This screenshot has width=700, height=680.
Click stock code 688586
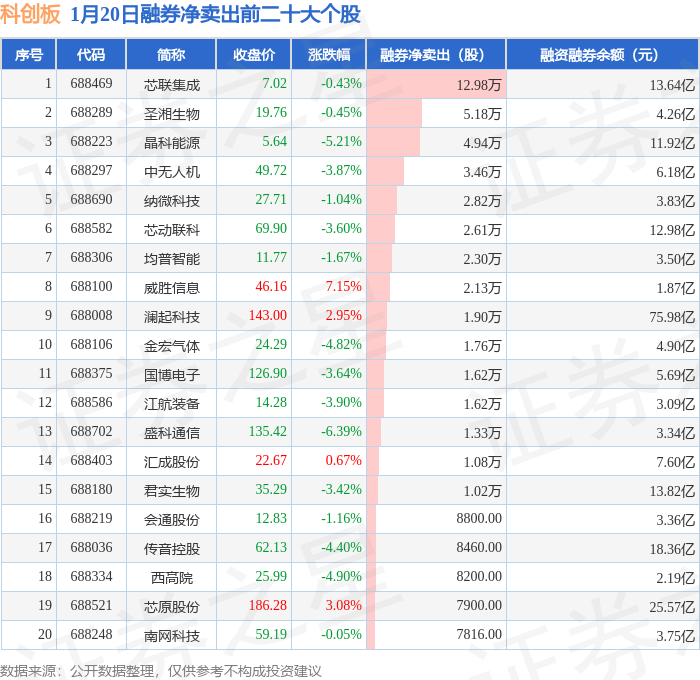91,403
